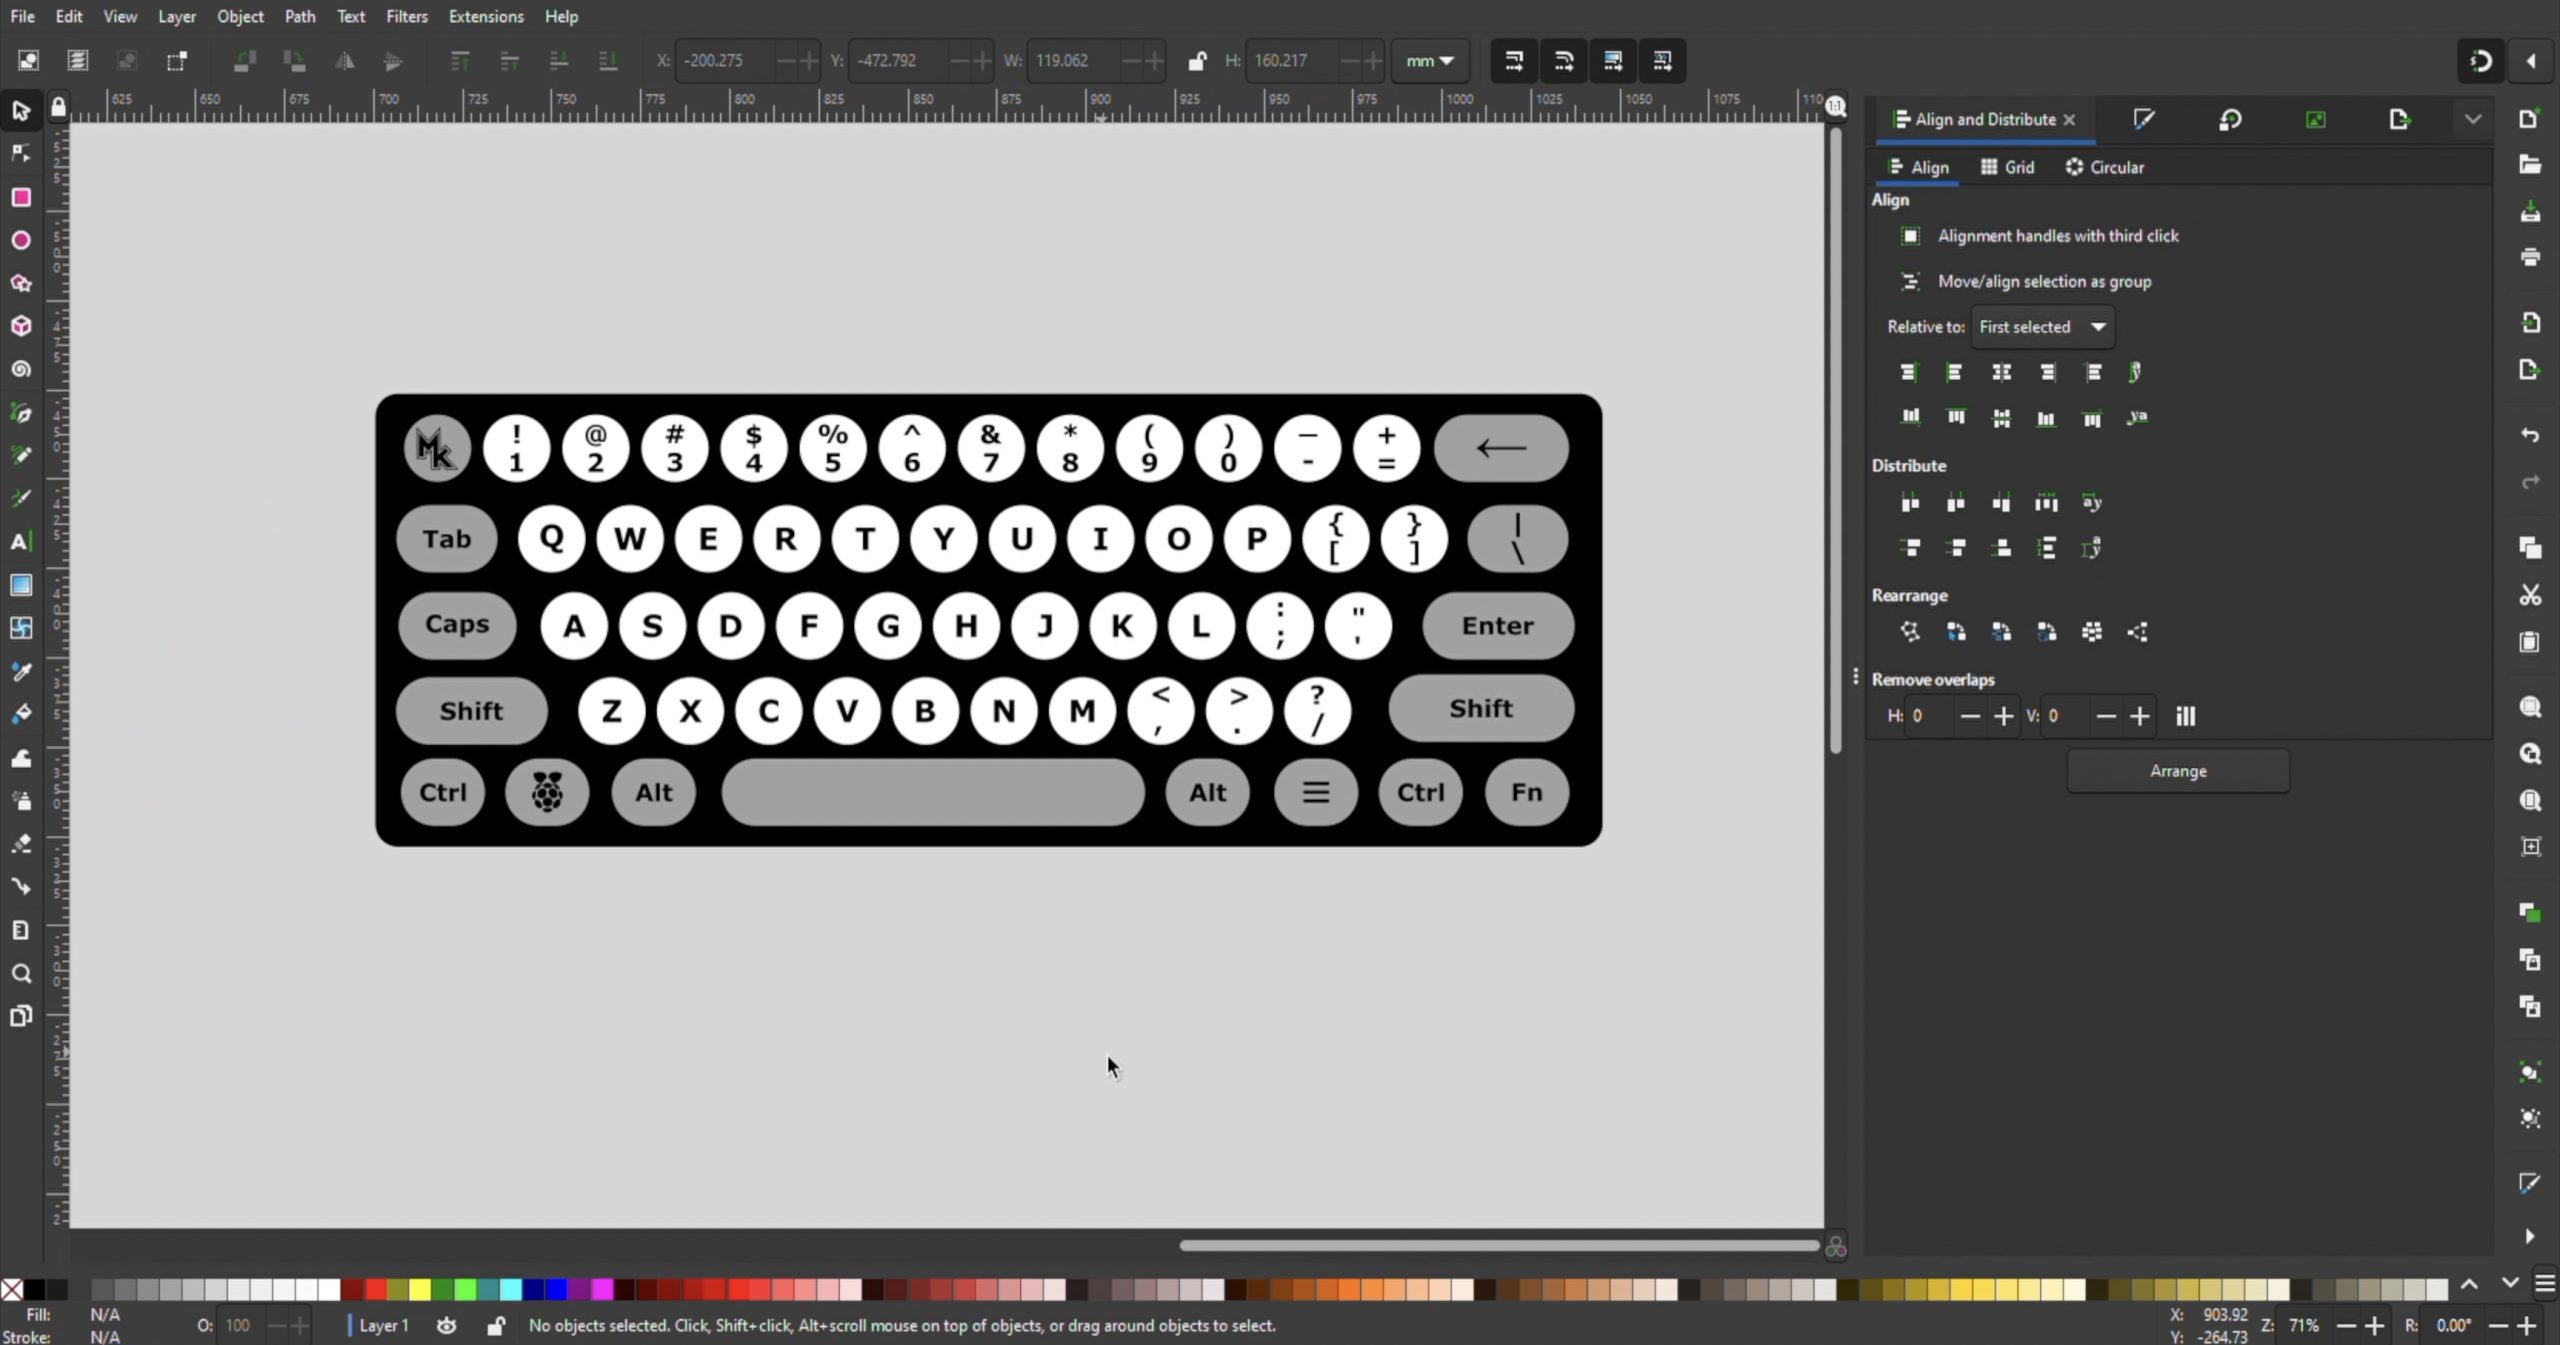Screen dimensions: 2560x1345
Task: Toggle Layer 1 visibility eye
Action: pyautogui.click(x=447, y=1325)
